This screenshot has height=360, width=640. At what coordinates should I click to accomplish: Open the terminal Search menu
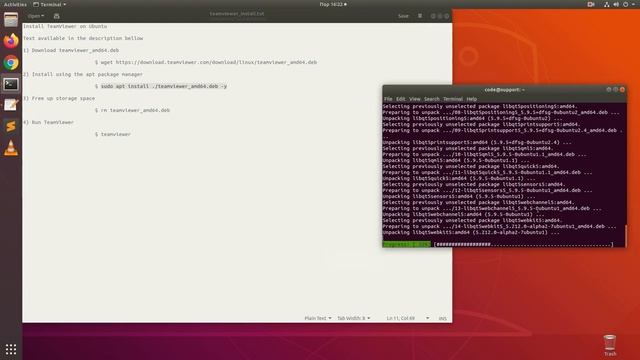(431, 99)
